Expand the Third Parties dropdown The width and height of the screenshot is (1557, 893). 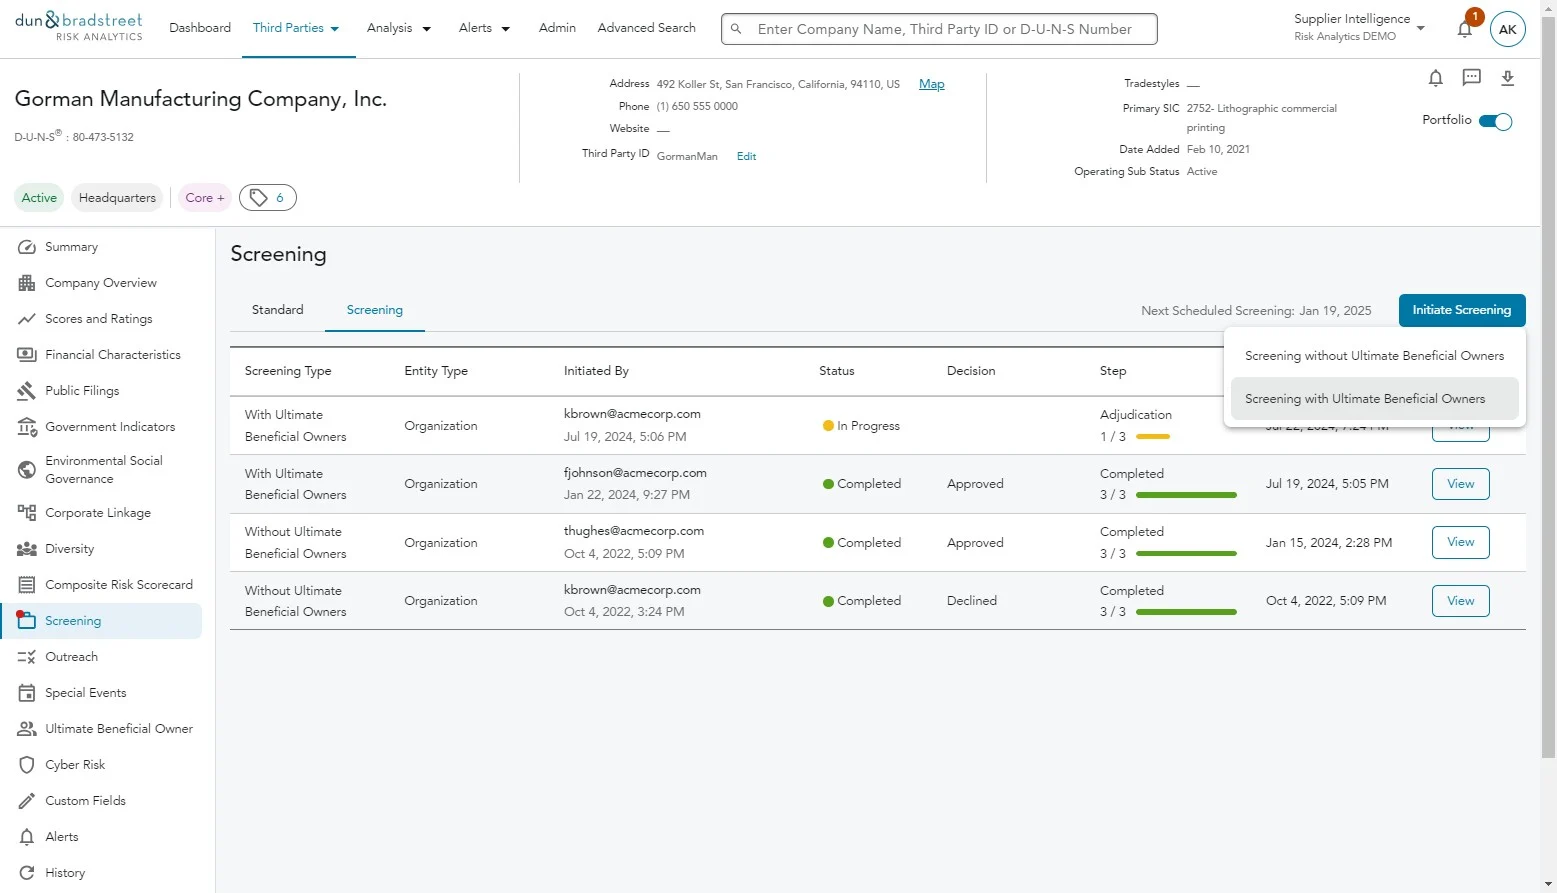click(296, 28)
